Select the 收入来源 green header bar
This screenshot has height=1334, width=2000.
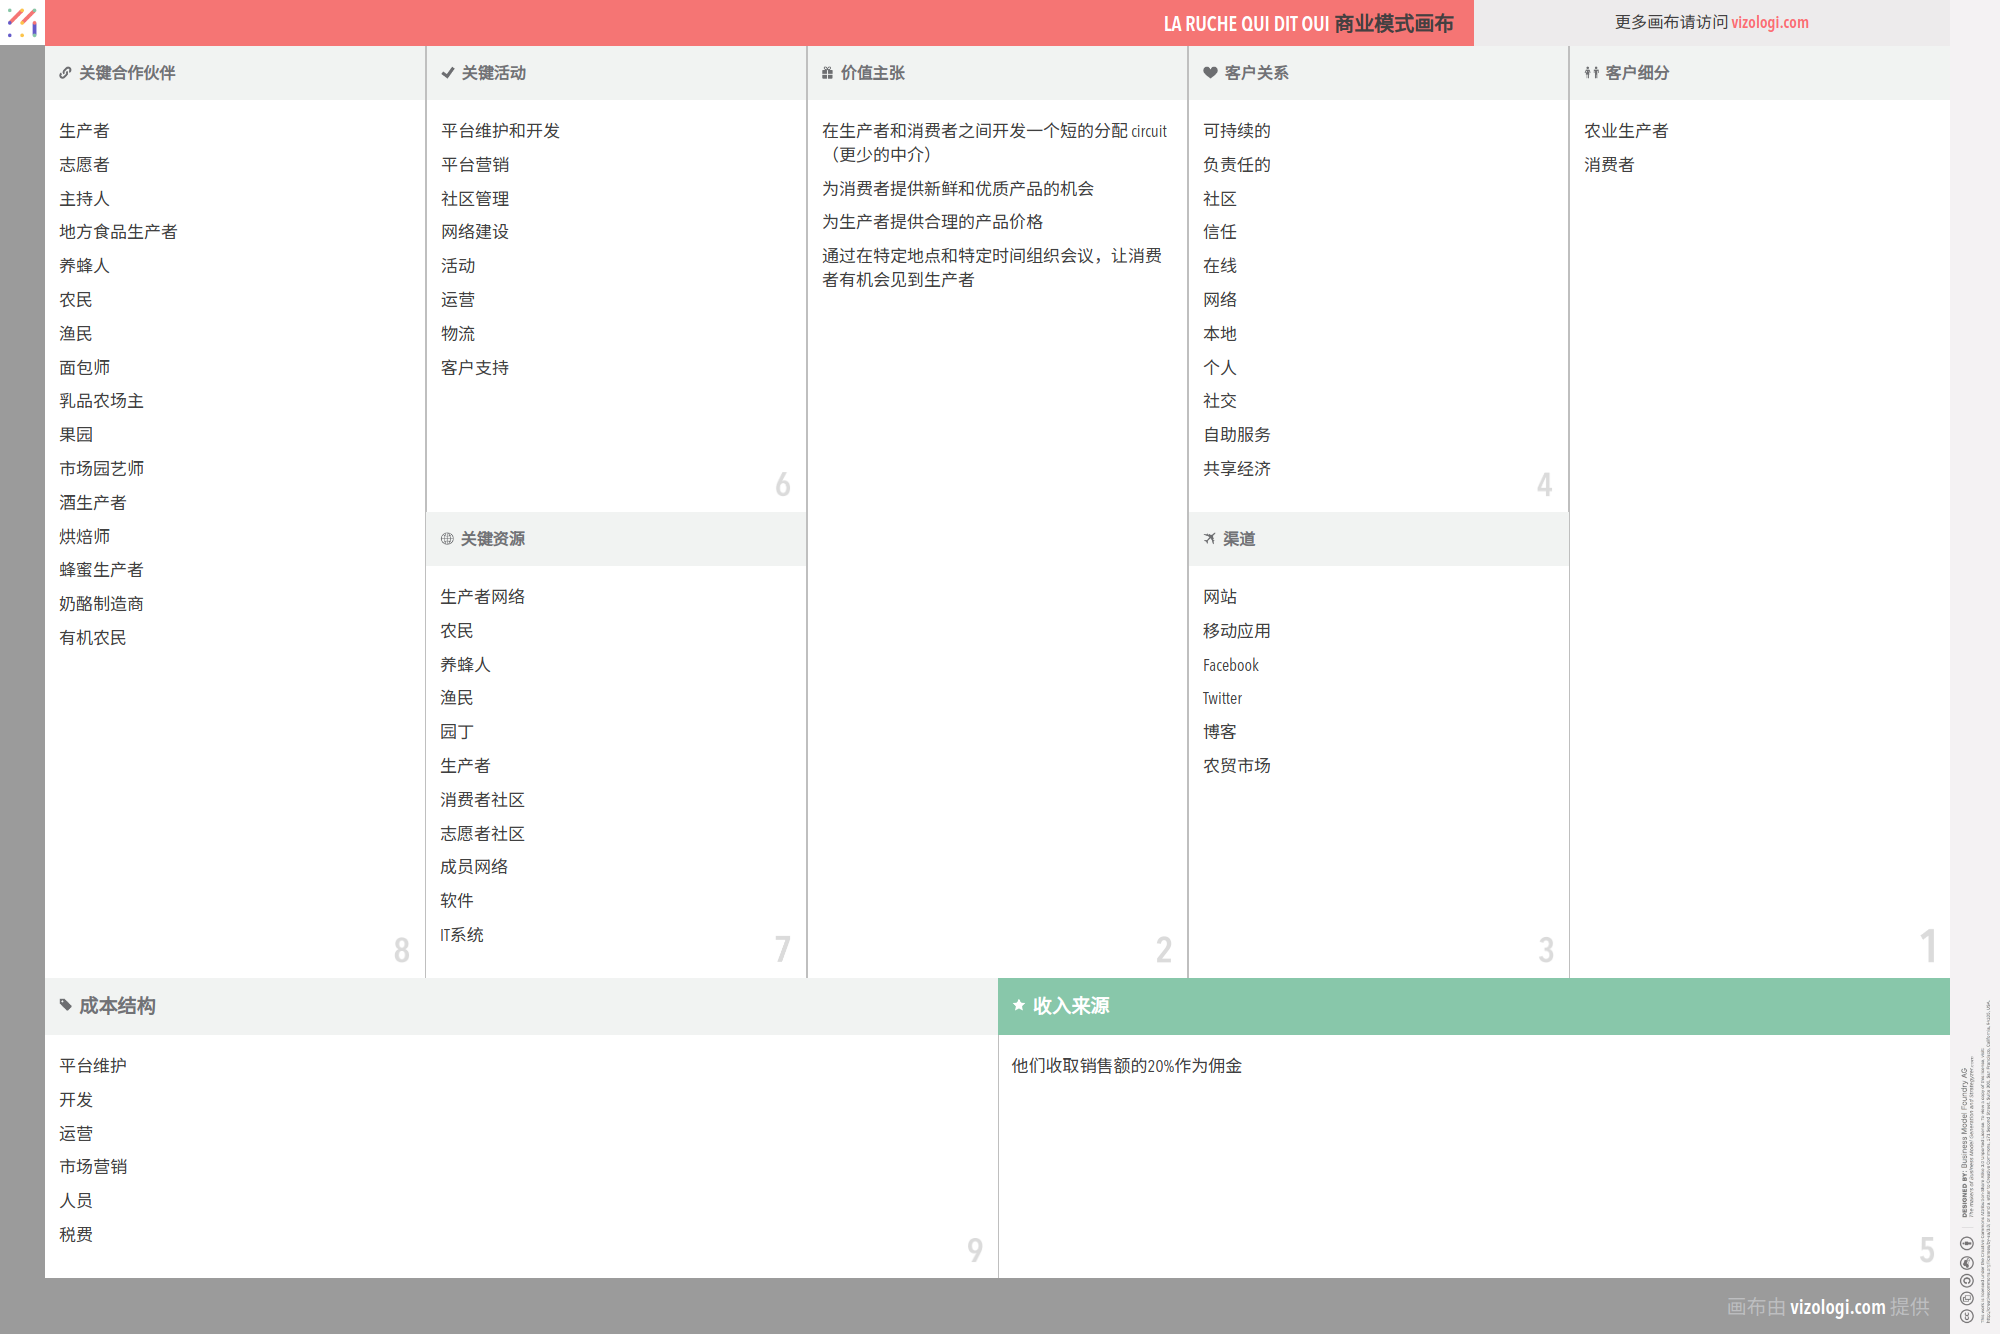pyautogui.click(x=1473, y=1006)
